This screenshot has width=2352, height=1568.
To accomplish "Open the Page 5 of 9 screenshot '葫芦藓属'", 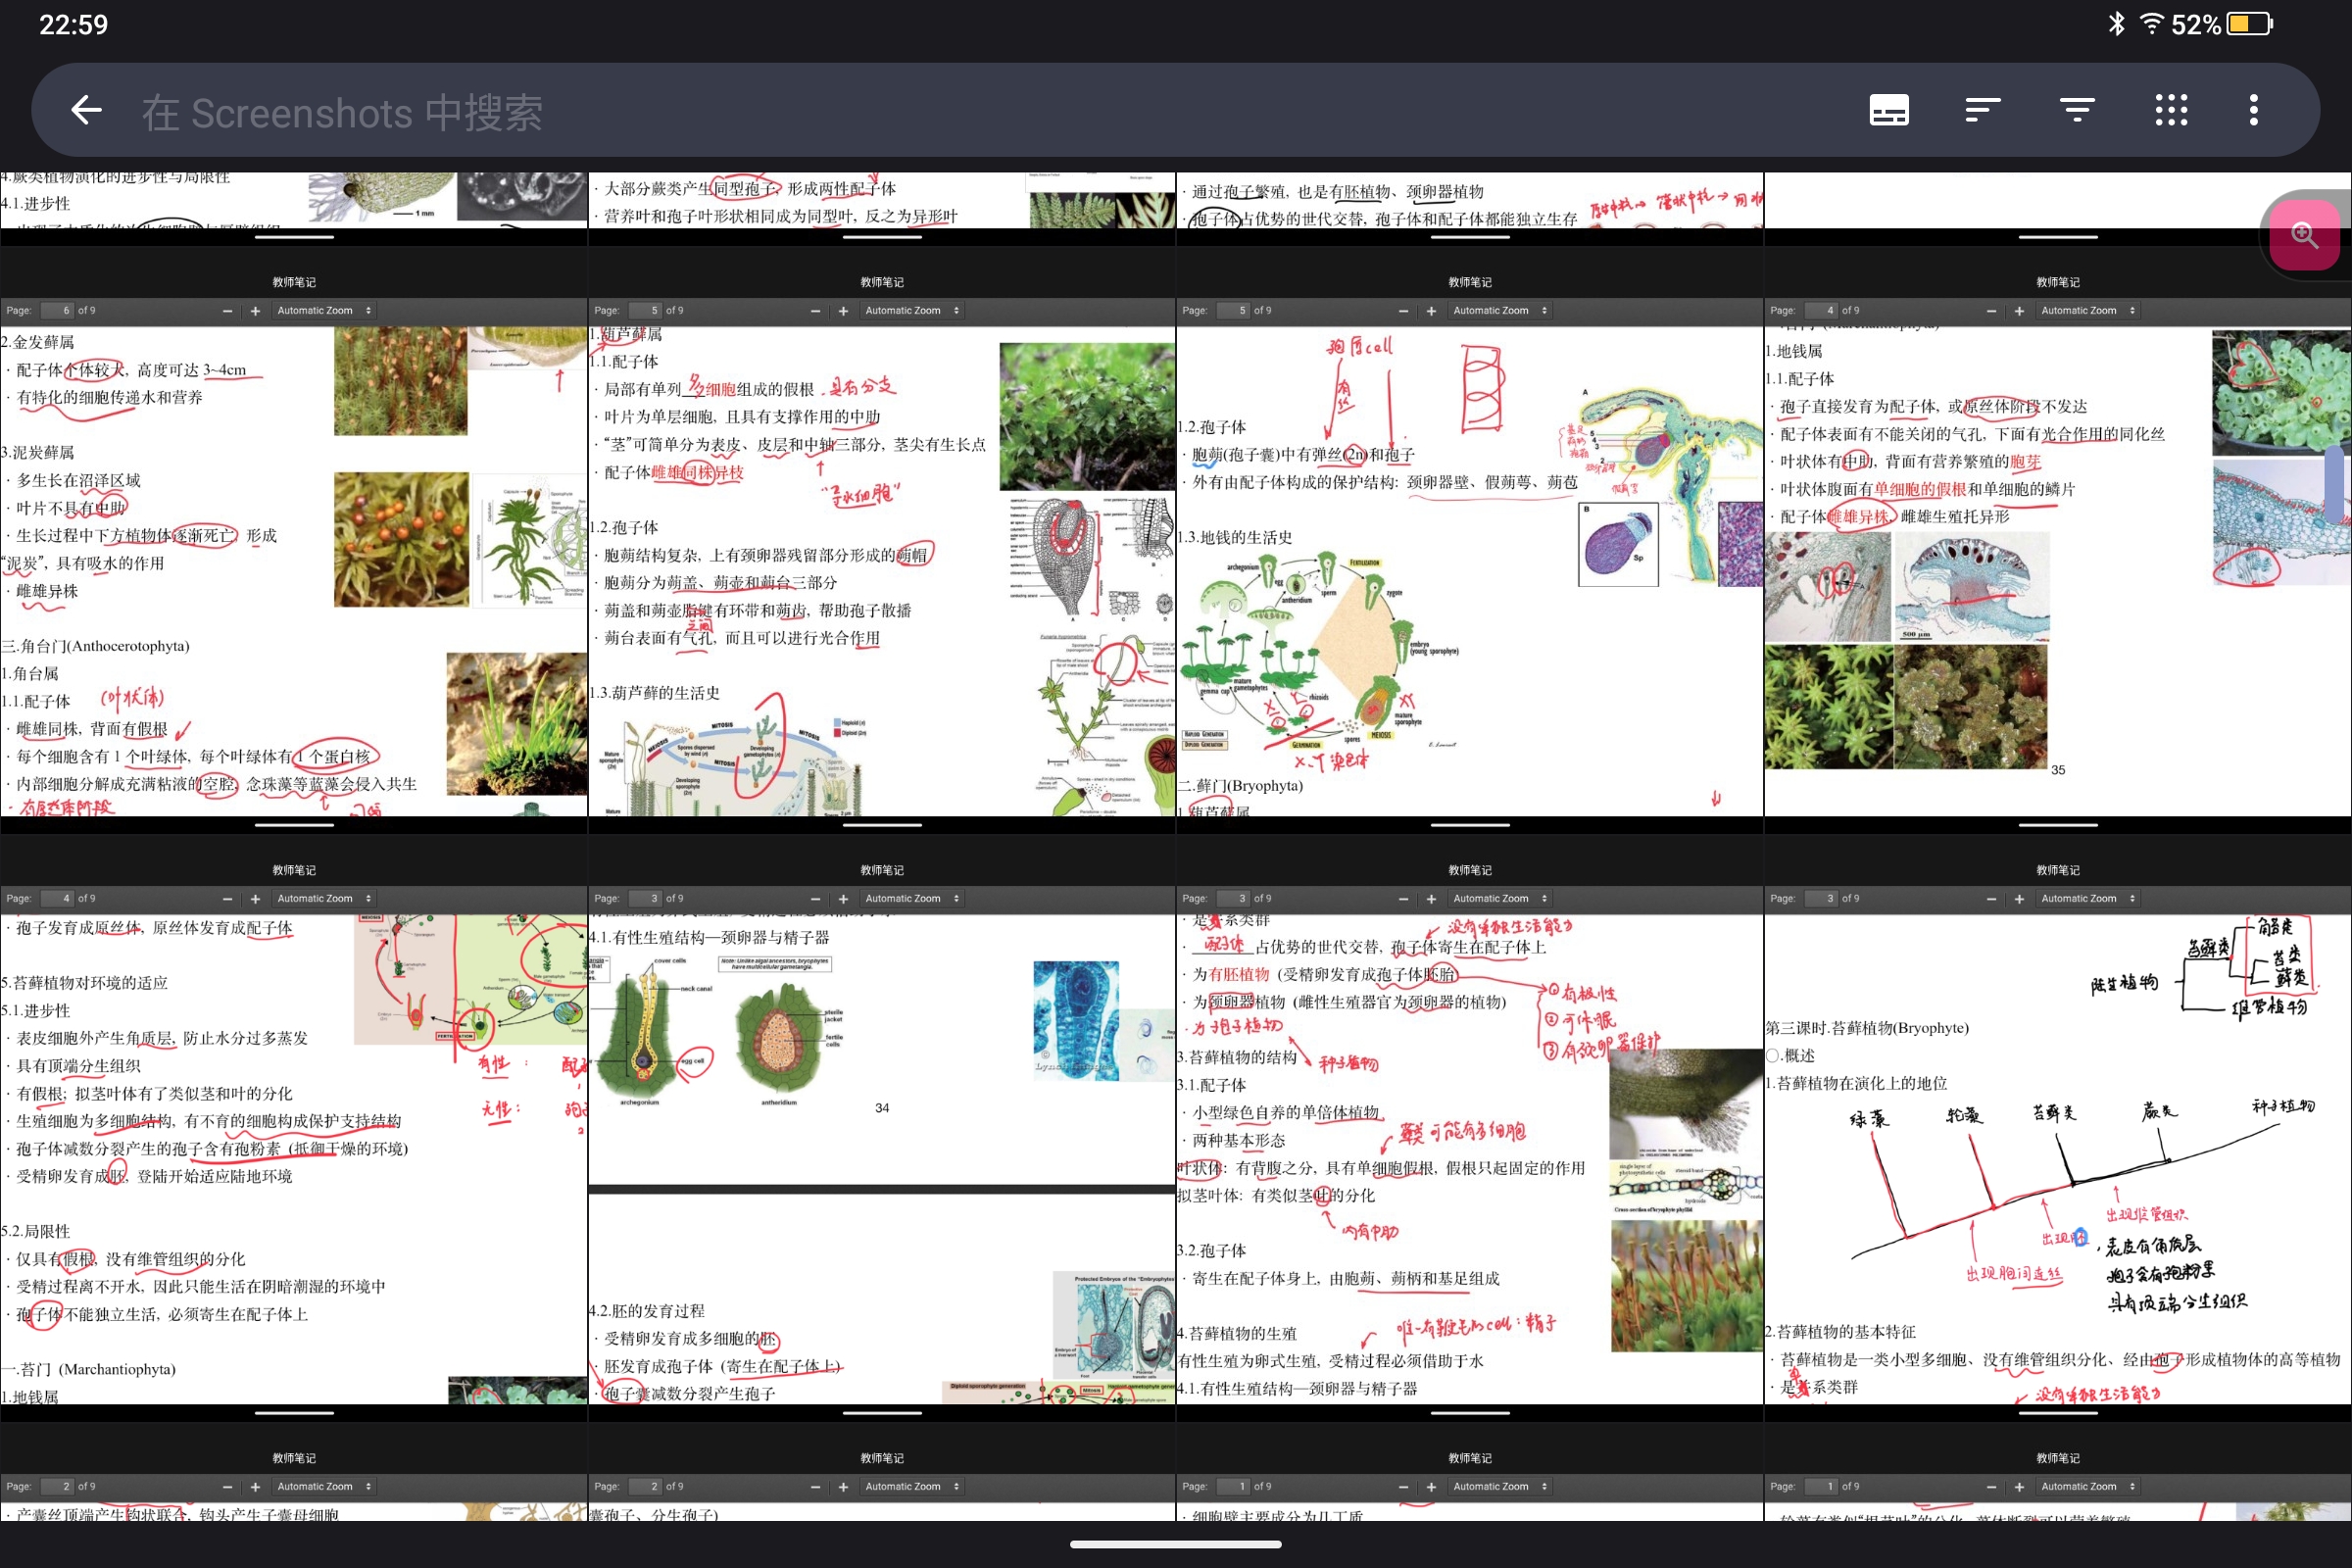I will coord(882,541).
